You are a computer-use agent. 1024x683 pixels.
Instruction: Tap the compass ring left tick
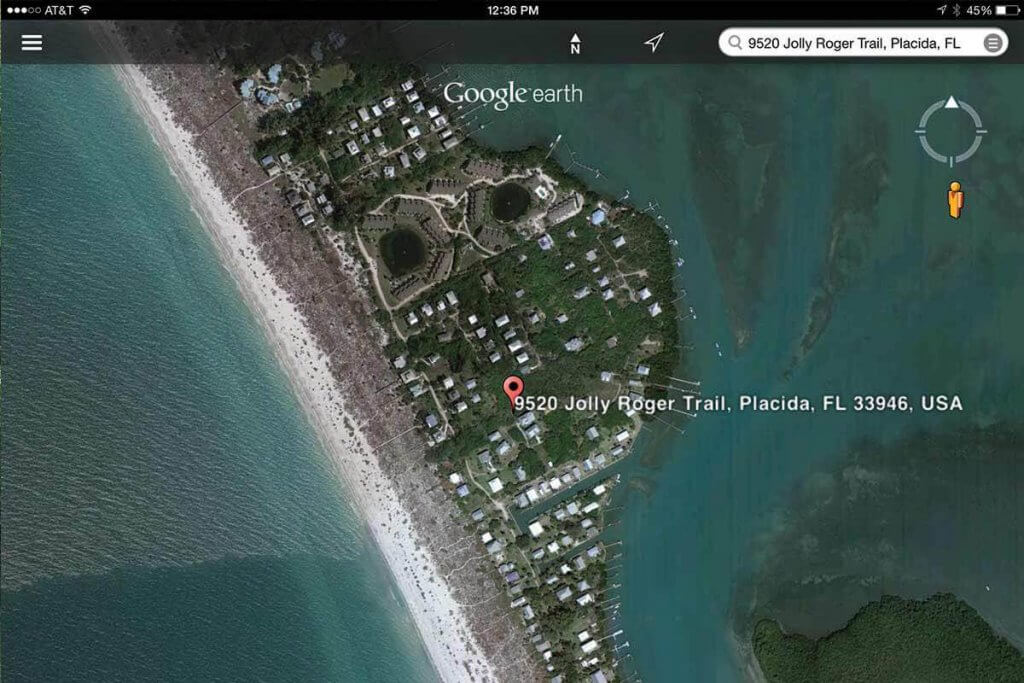click(920, 132)
